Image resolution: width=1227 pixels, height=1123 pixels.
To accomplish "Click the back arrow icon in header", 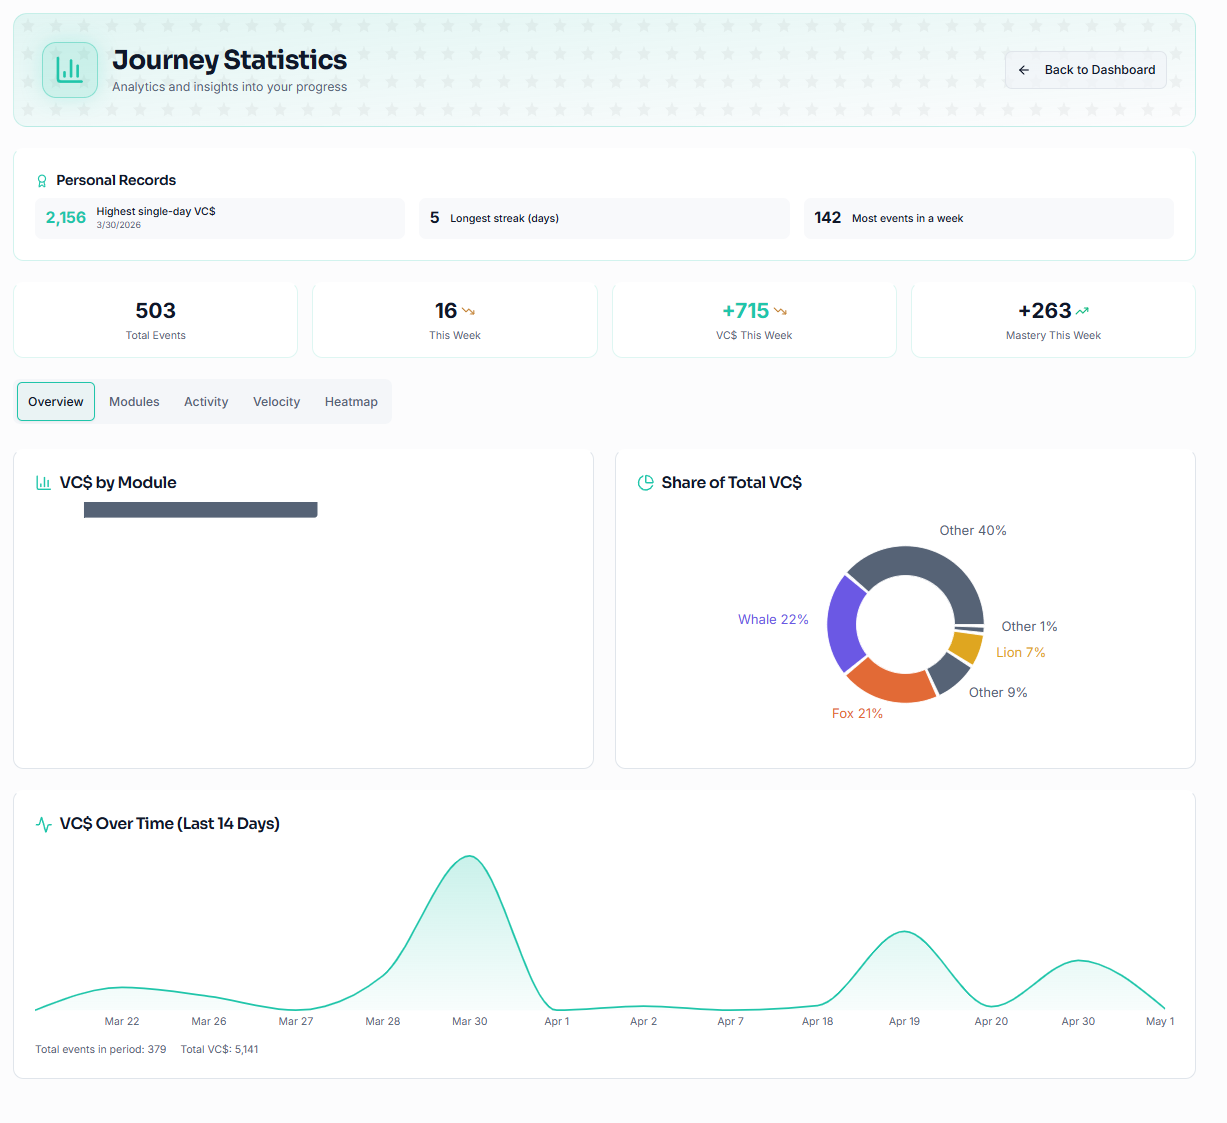I will (1024, 70).
